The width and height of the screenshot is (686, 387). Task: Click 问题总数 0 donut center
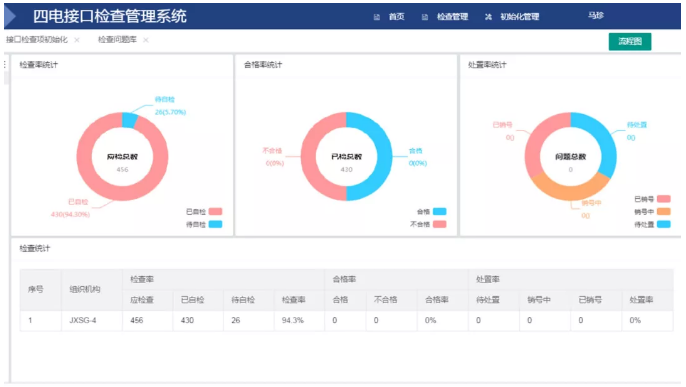(570, 162)
